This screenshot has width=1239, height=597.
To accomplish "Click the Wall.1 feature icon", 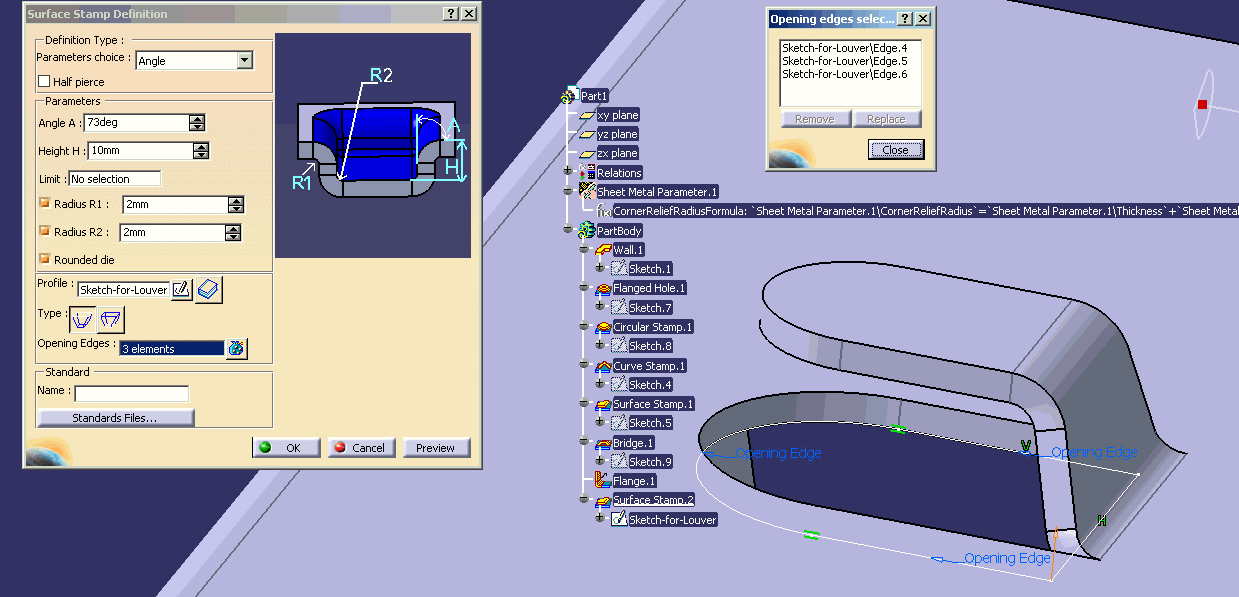I will 603,250.
